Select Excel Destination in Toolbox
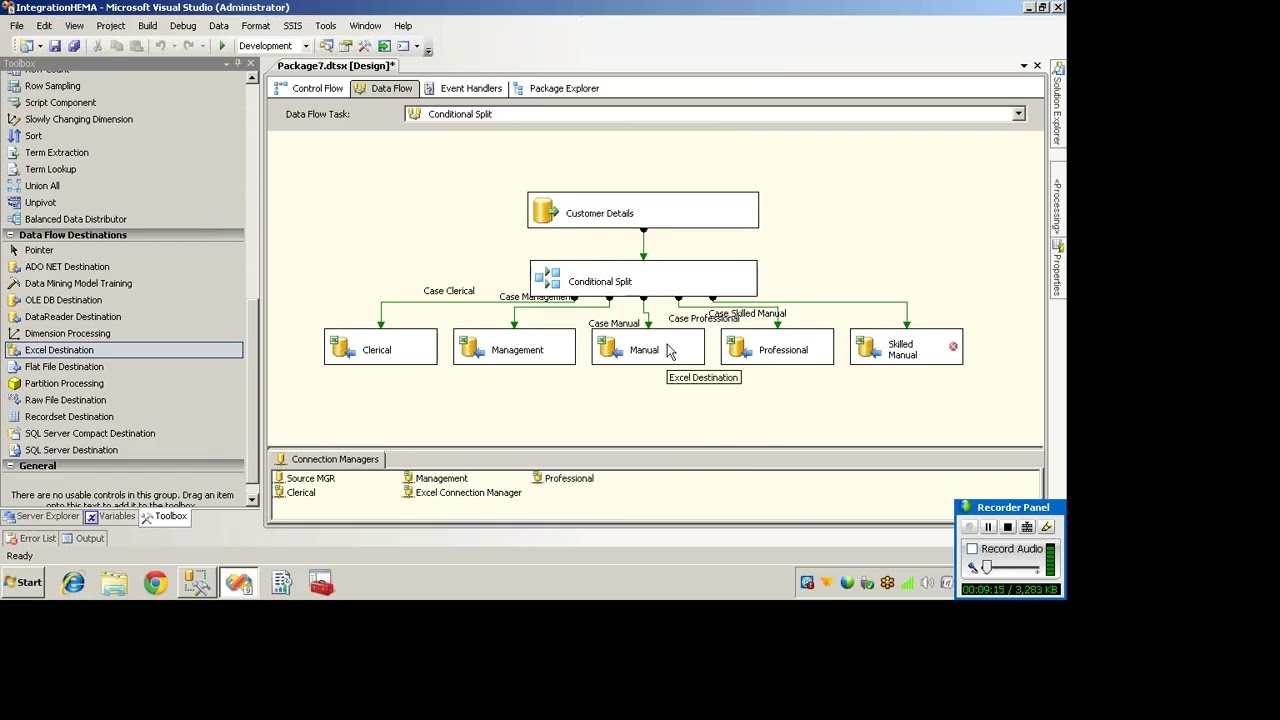 coord(124,350)
